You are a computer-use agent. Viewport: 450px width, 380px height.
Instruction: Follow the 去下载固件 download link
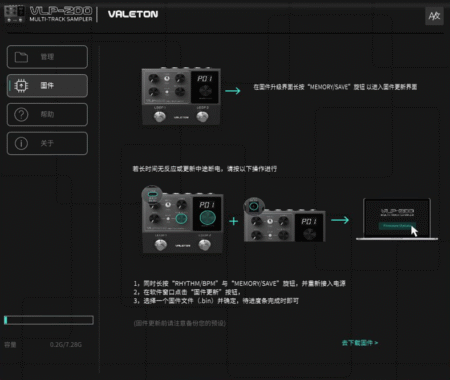click(x=360, y=343)
